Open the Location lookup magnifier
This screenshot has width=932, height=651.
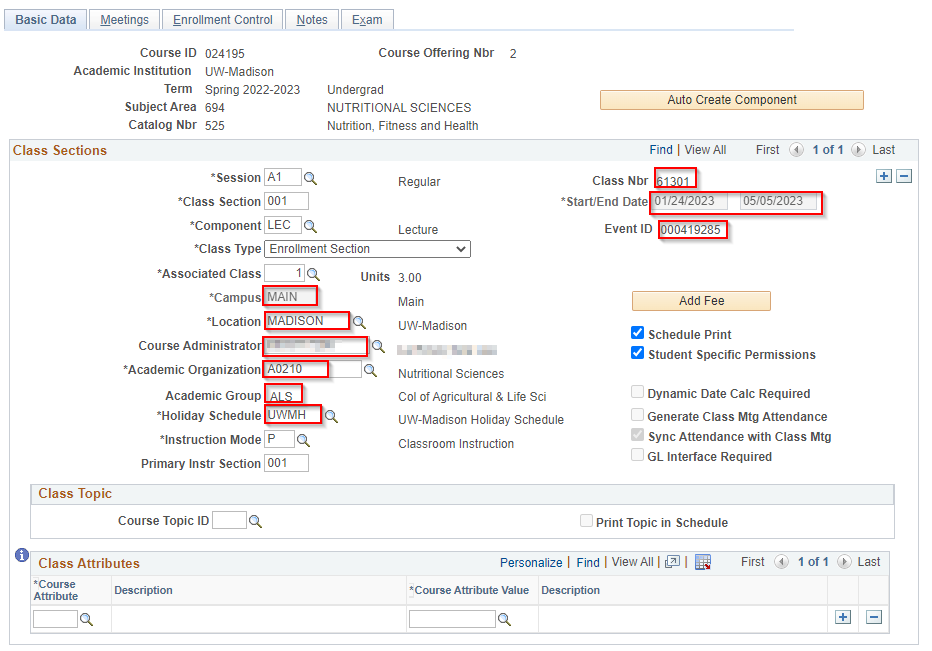[x=359, y=322]
